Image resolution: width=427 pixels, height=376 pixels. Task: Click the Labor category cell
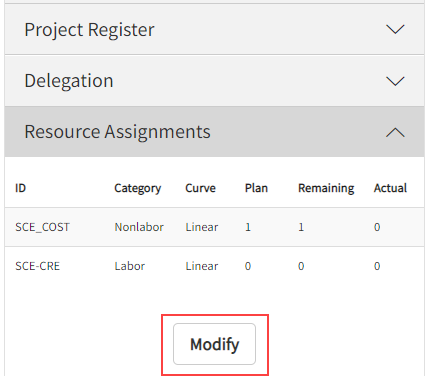(x=130, y=266)
